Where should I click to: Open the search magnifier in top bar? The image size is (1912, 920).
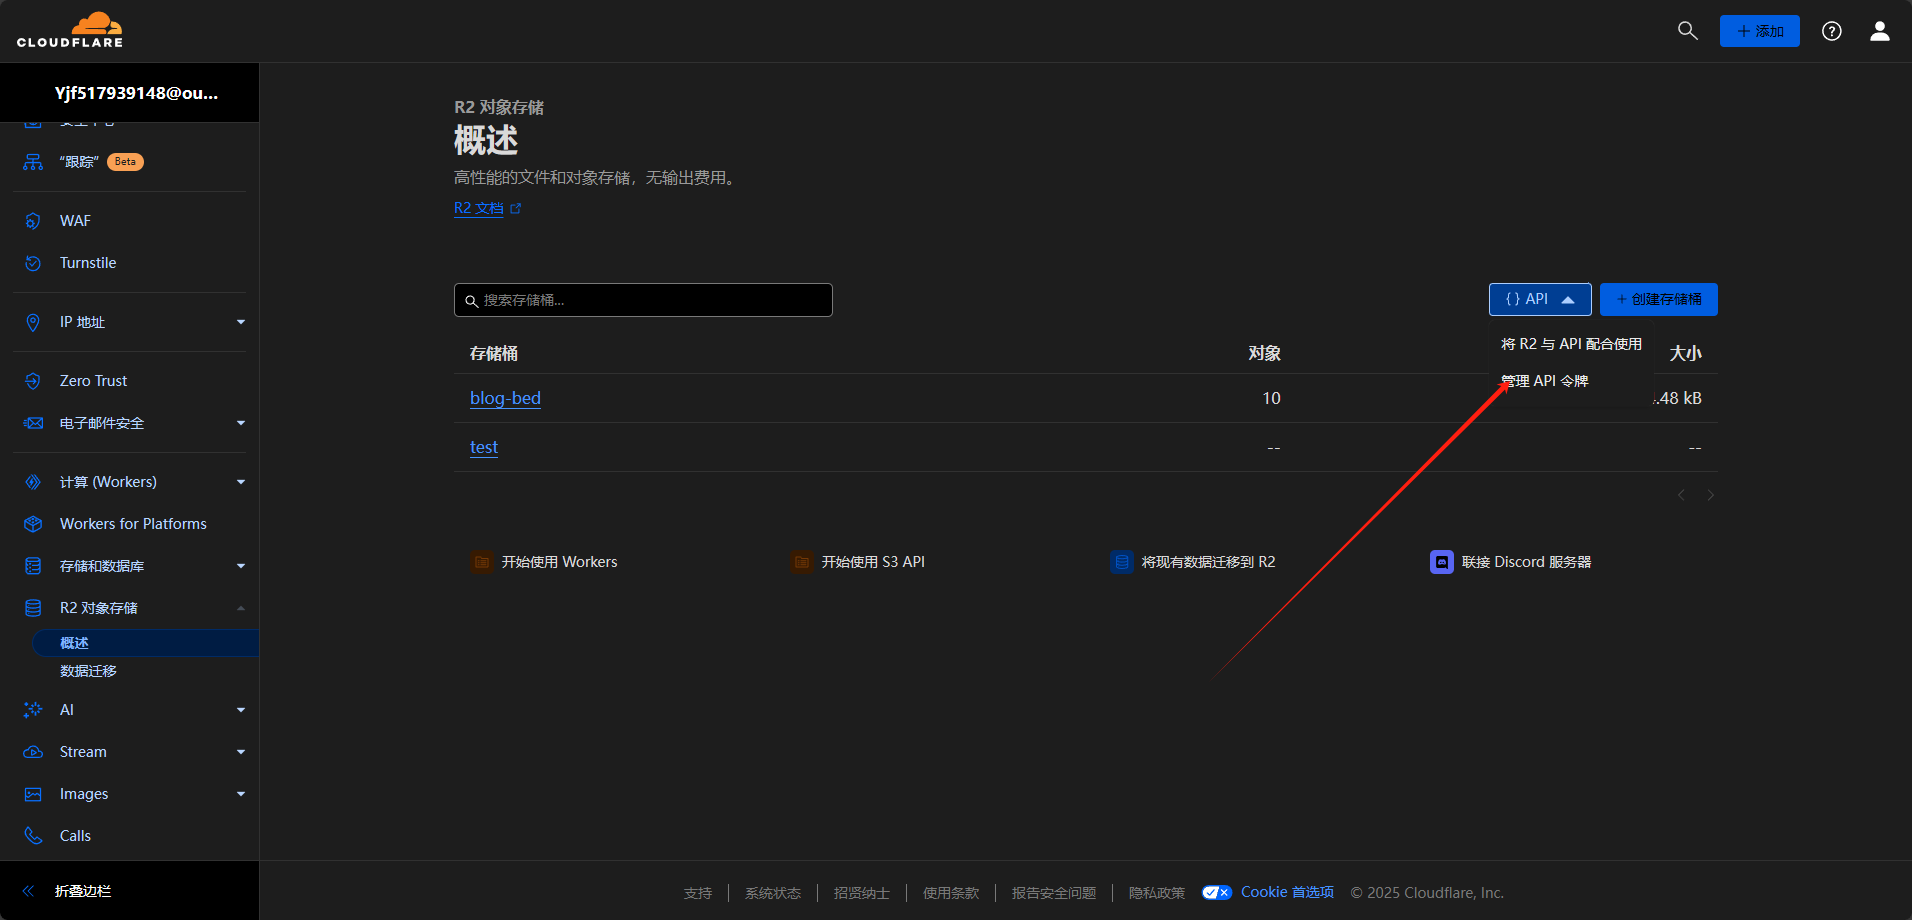[x=1688, y=31]
